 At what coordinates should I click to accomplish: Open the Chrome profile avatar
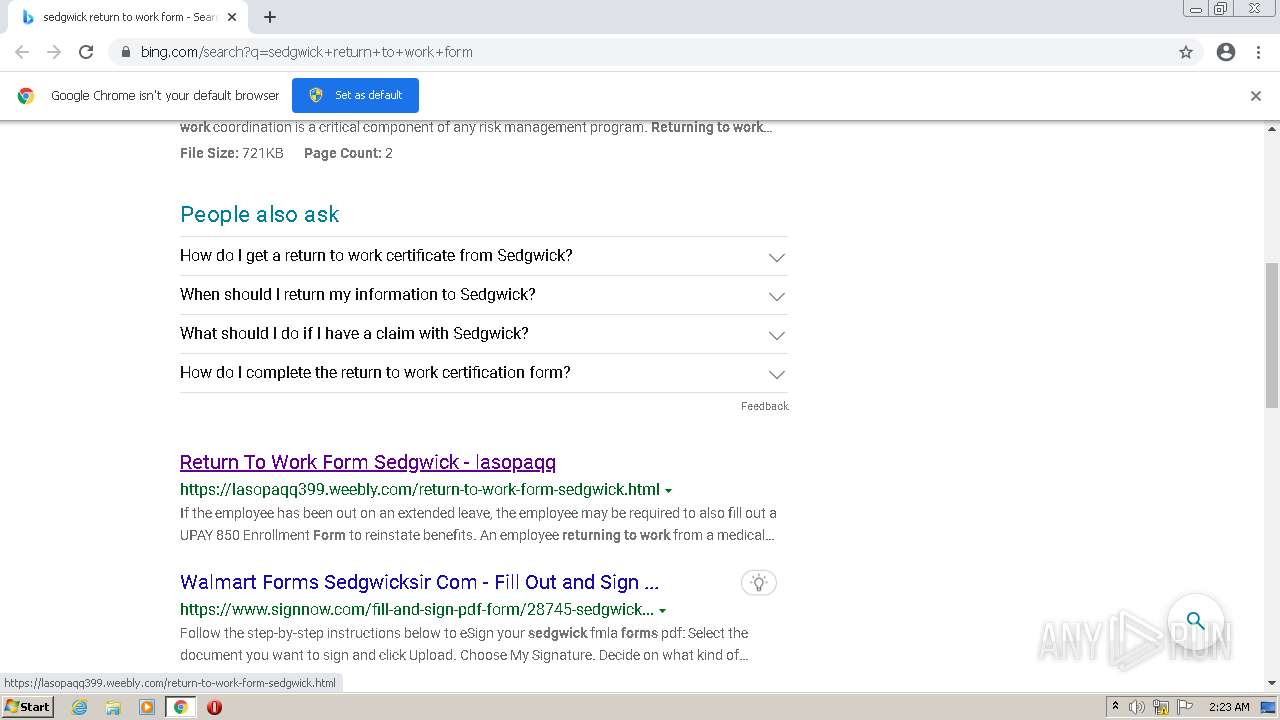[1226, 52]
